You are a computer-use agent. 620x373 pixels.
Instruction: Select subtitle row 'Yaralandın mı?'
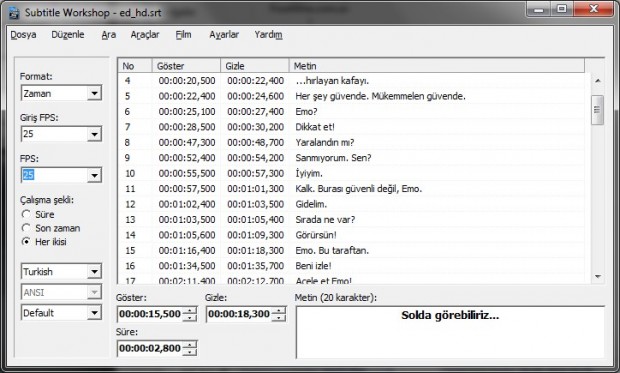[x=351, y=142]
